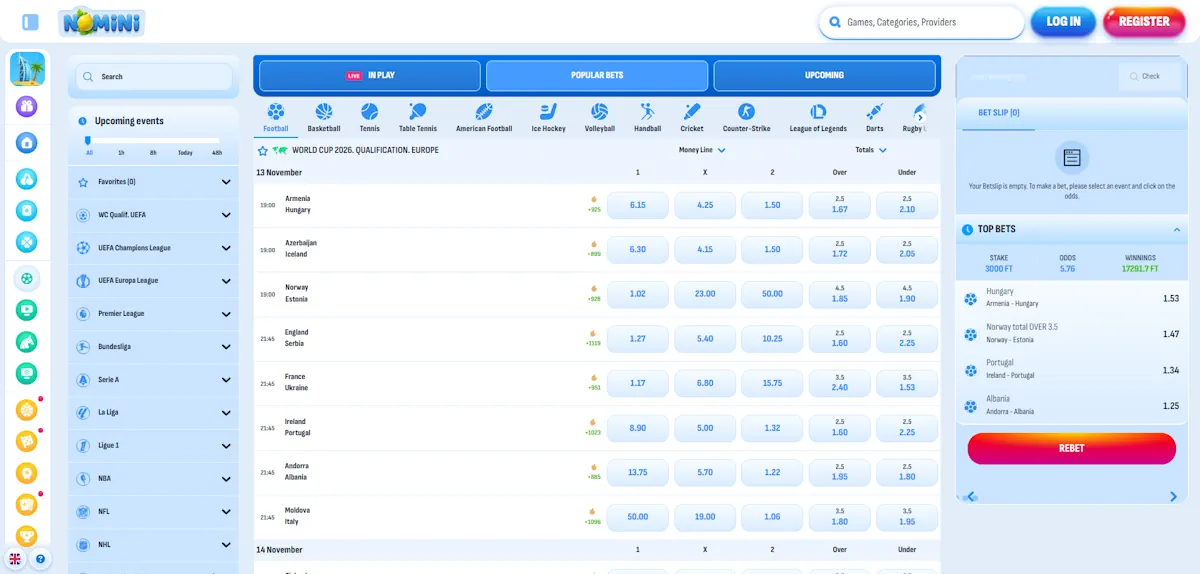This screenshot has width=1200, height=574.
Task: Click the Register button
Action: coord(1144,21)
